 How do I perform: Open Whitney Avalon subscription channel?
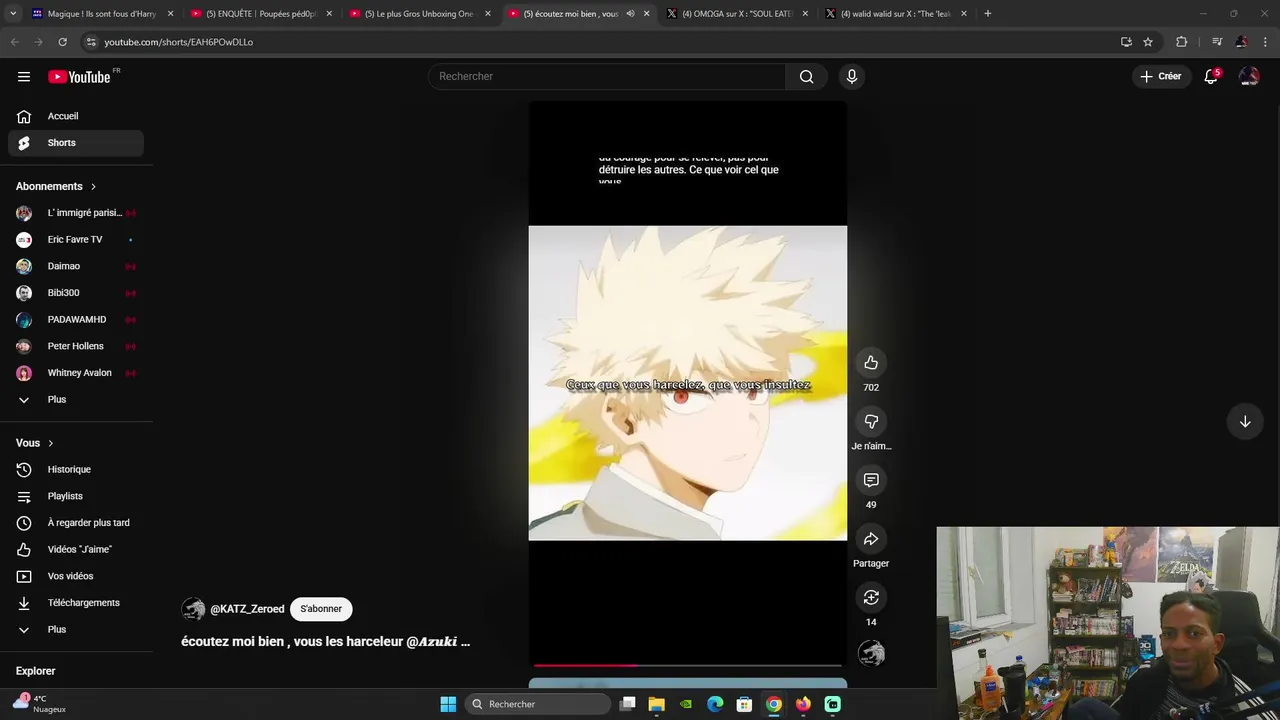76,373
